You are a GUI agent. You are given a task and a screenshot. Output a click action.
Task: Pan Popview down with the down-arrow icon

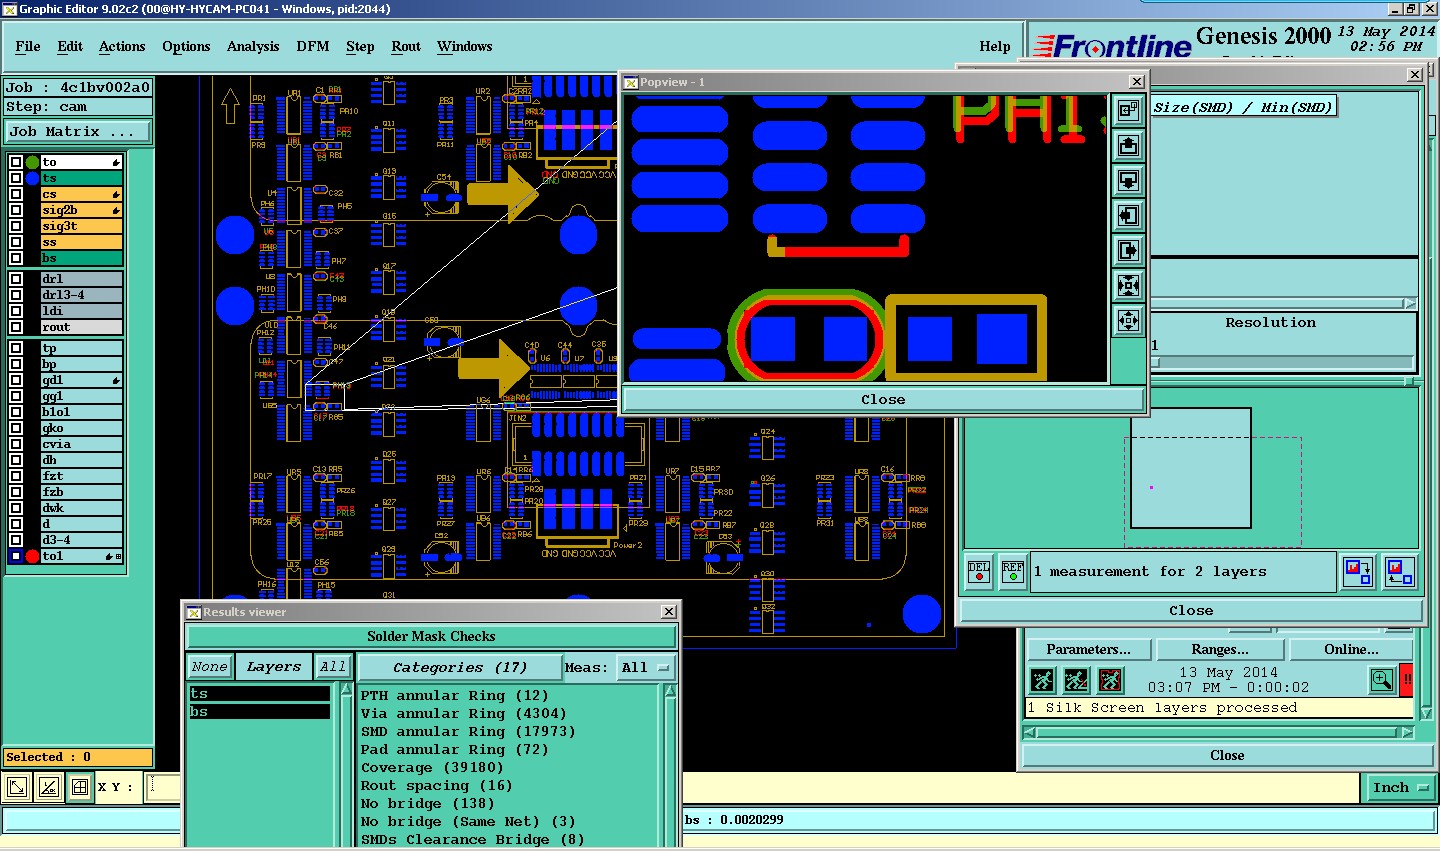pos(1128,181)
